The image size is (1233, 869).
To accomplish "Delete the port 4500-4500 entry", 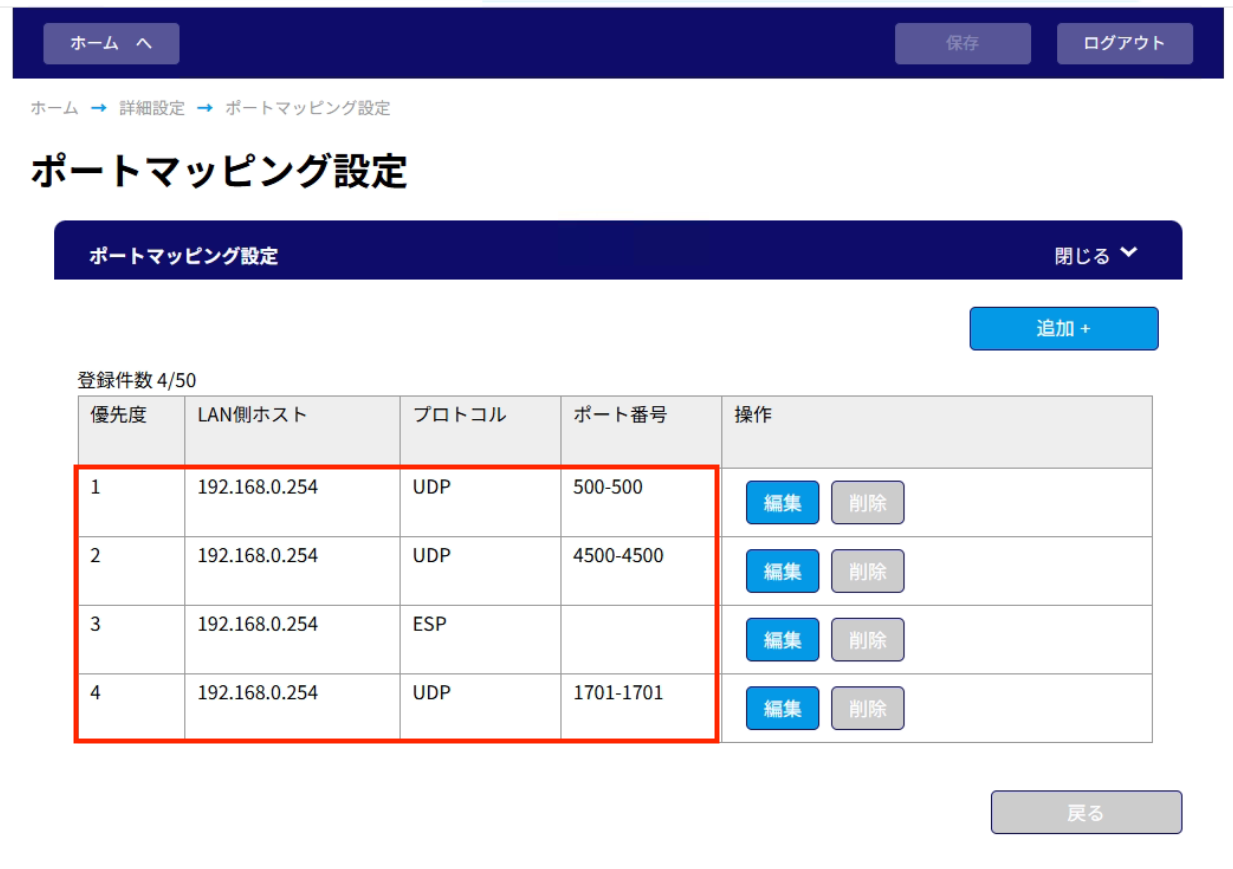I will tap(867, 571).
